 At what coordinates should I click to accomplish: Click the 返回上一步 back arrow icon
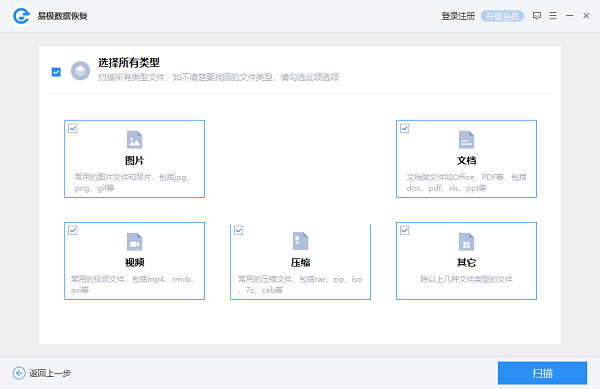point(19,373)
